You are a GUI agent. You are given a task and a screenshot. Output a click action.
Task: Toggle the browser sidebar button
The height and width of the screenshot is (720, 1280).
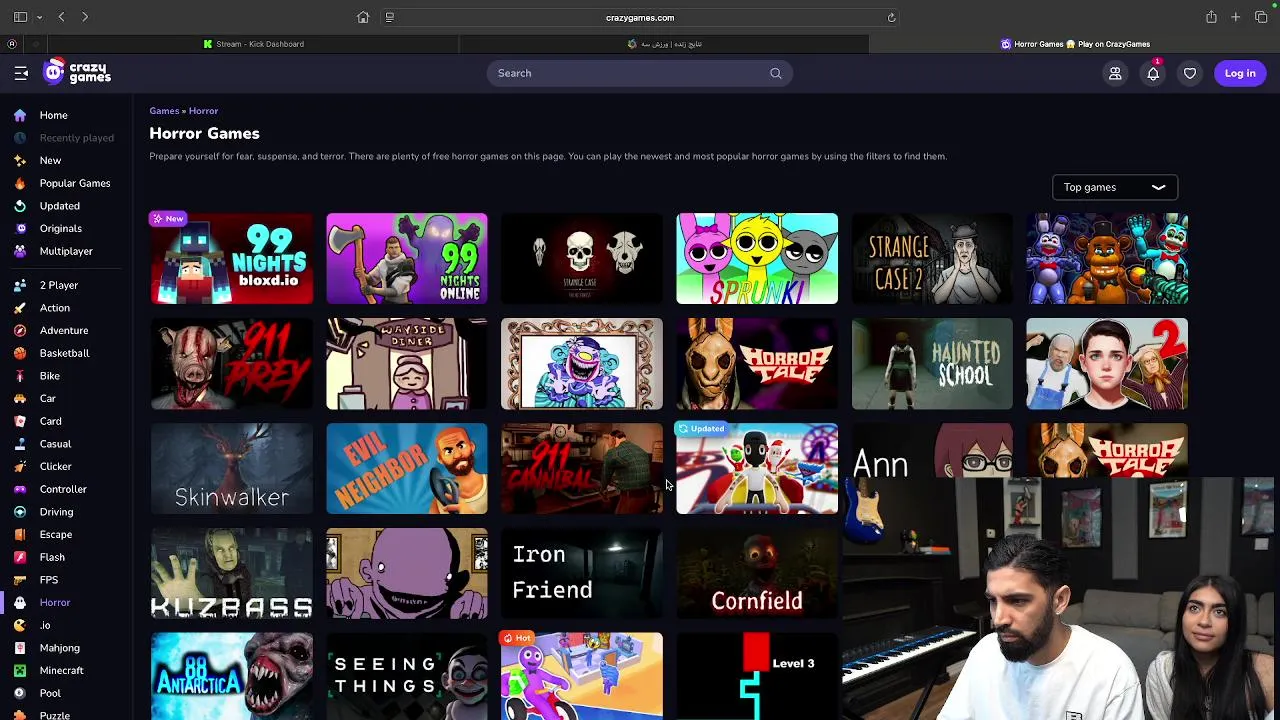pos(20,17)
